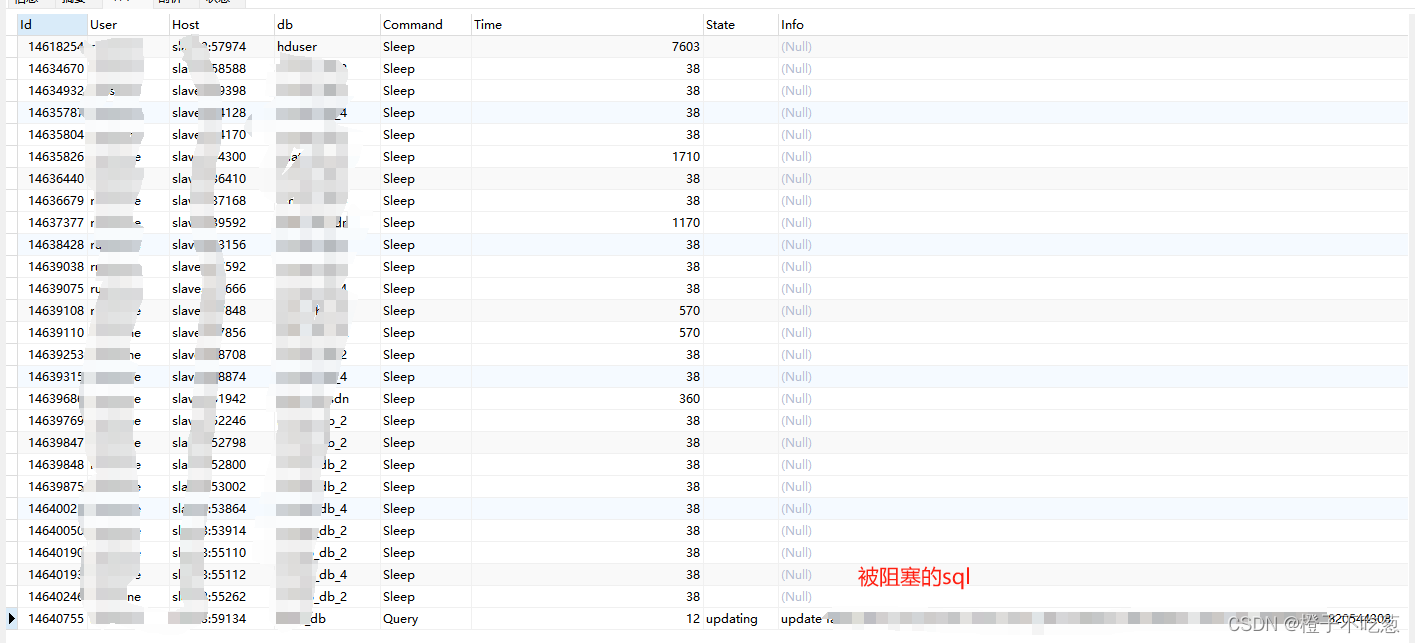Select the process Id 14634670
This screenshot has width=1415, height=643.
55,69
